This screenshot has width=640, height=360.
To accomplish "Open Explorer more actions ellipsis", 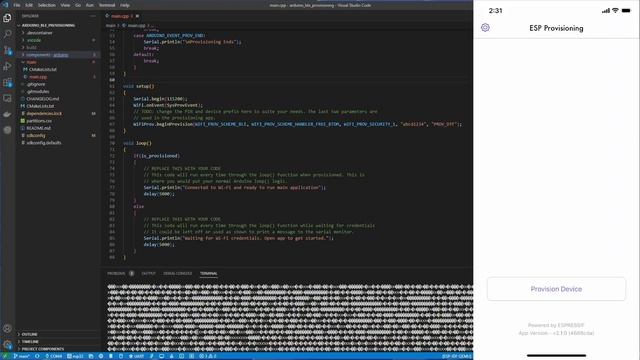I will (x=93, y=16).
